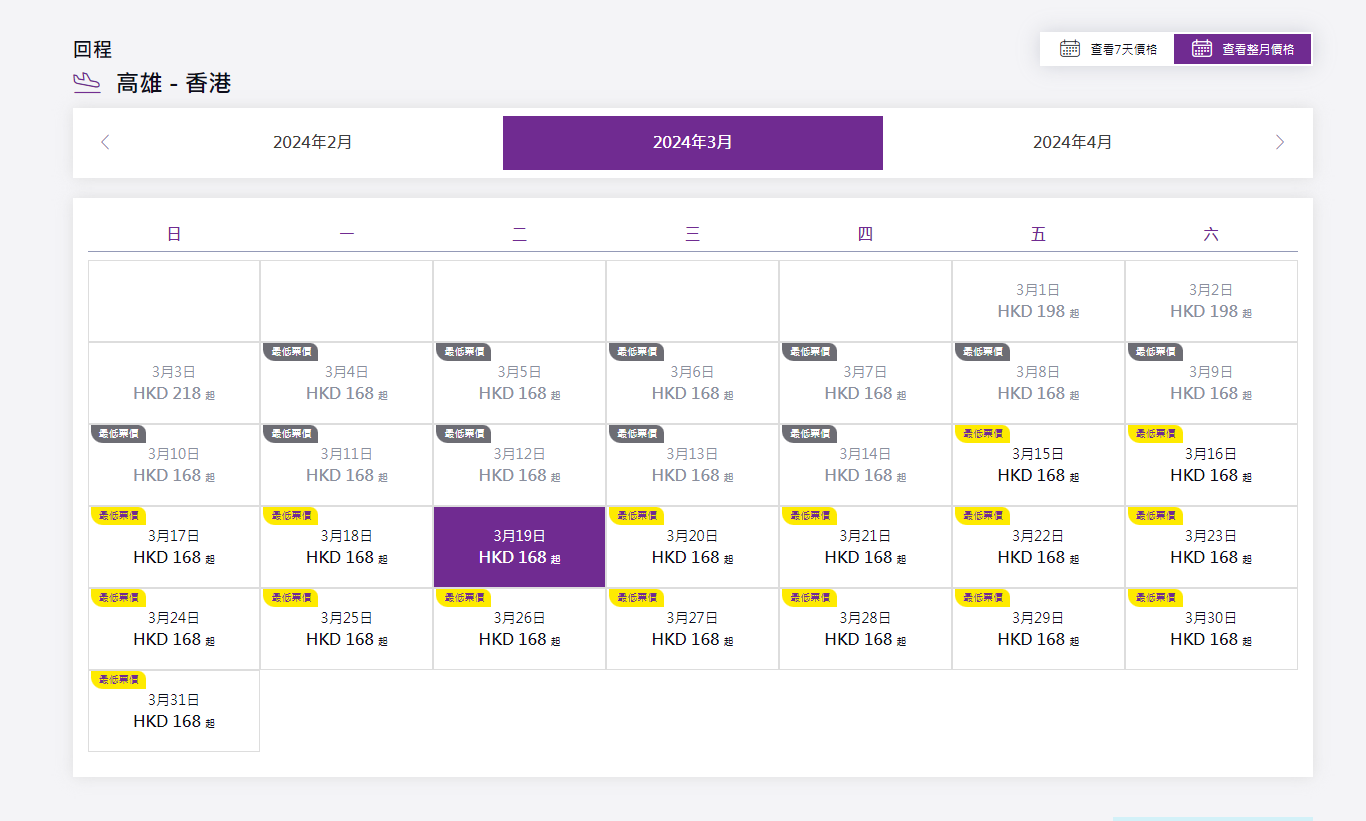Choose 3月28日 HKD 168 fare
Screen dimensions: 1366x821
(x=865, y=630)
